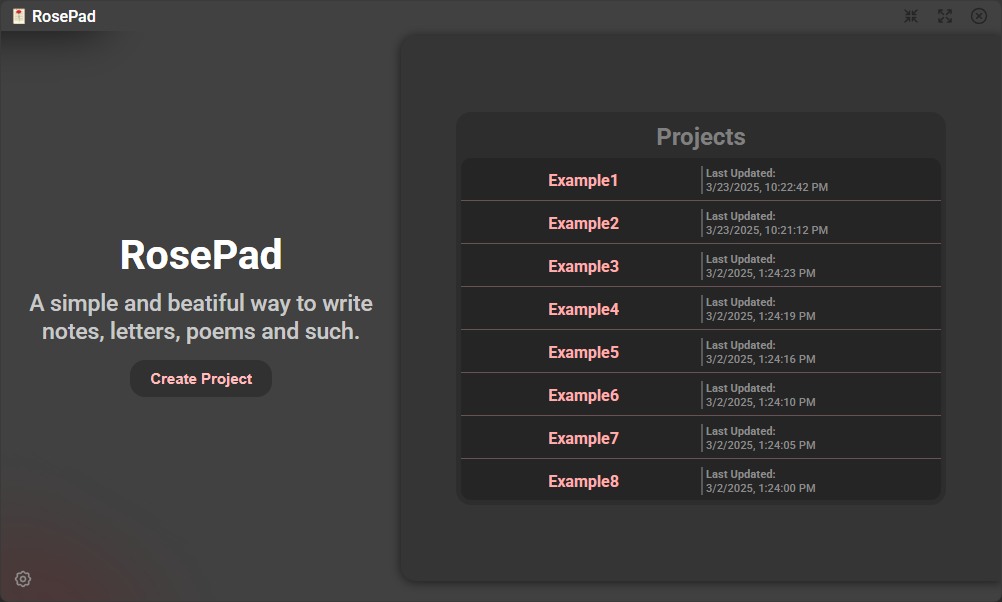1002x602 pixels.
Task: Maximize the RosePad window
Action: click(x=944, y=16)
